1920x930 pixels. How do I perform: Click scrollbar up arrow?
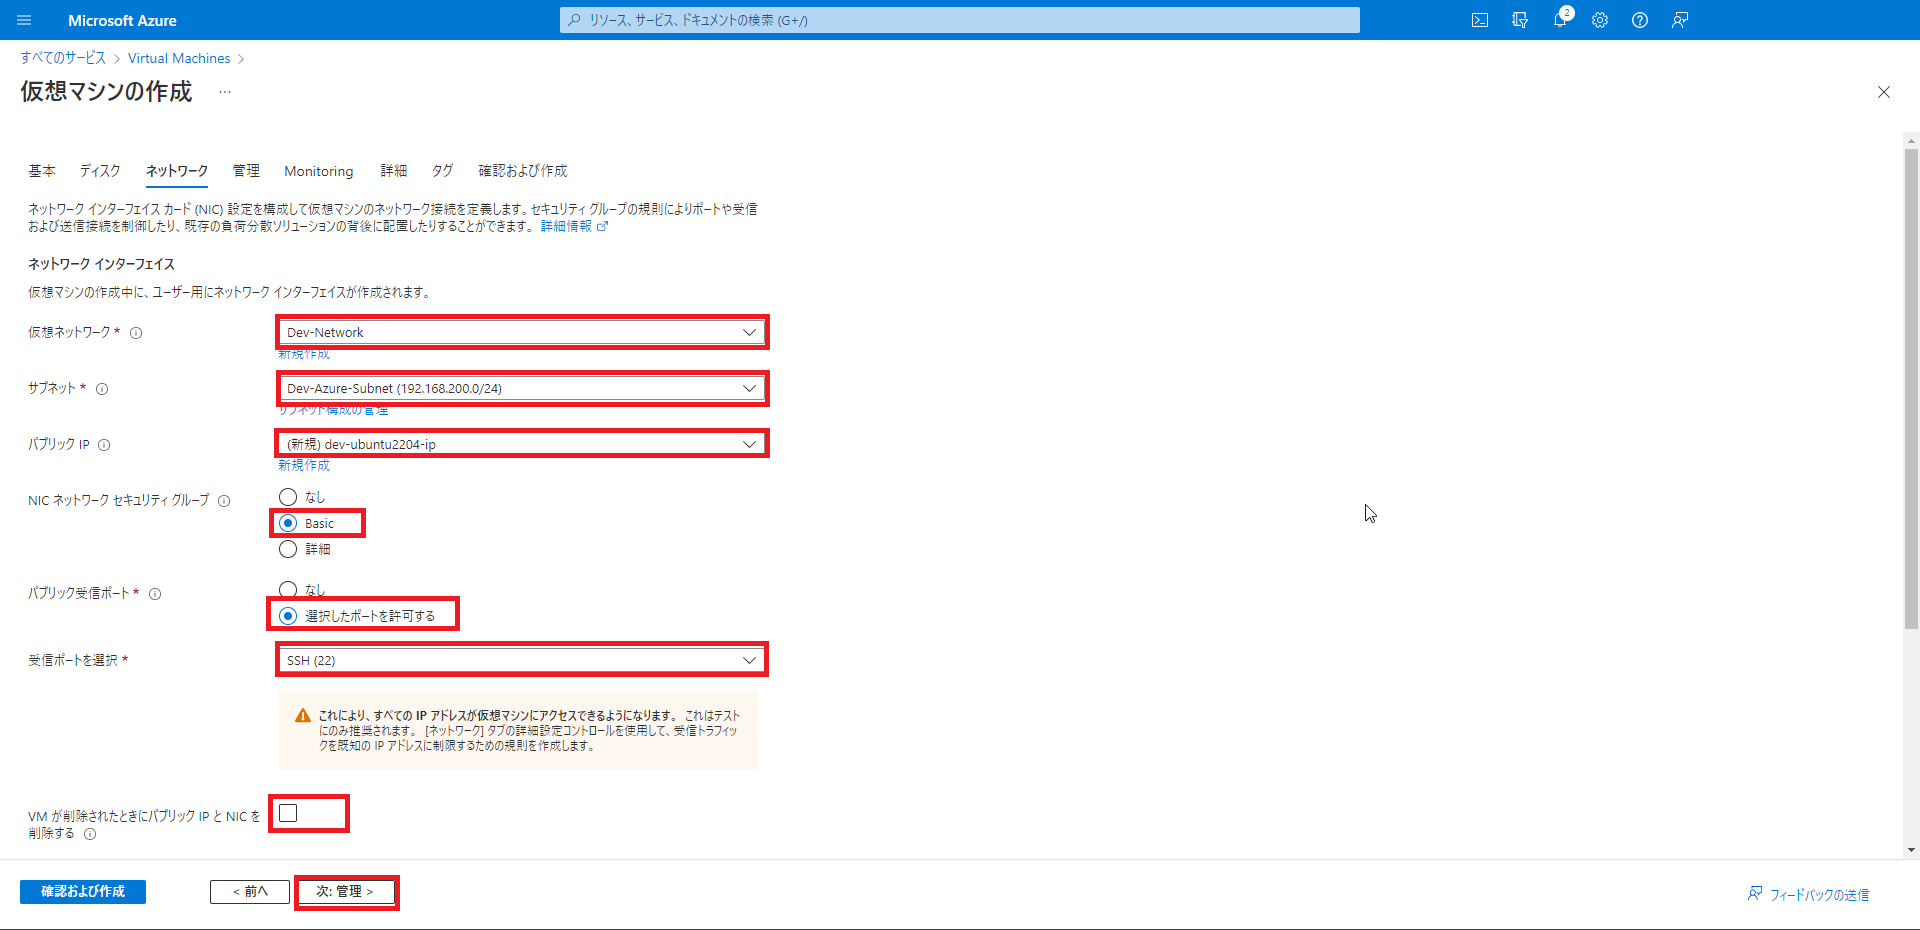[1911, 140]
